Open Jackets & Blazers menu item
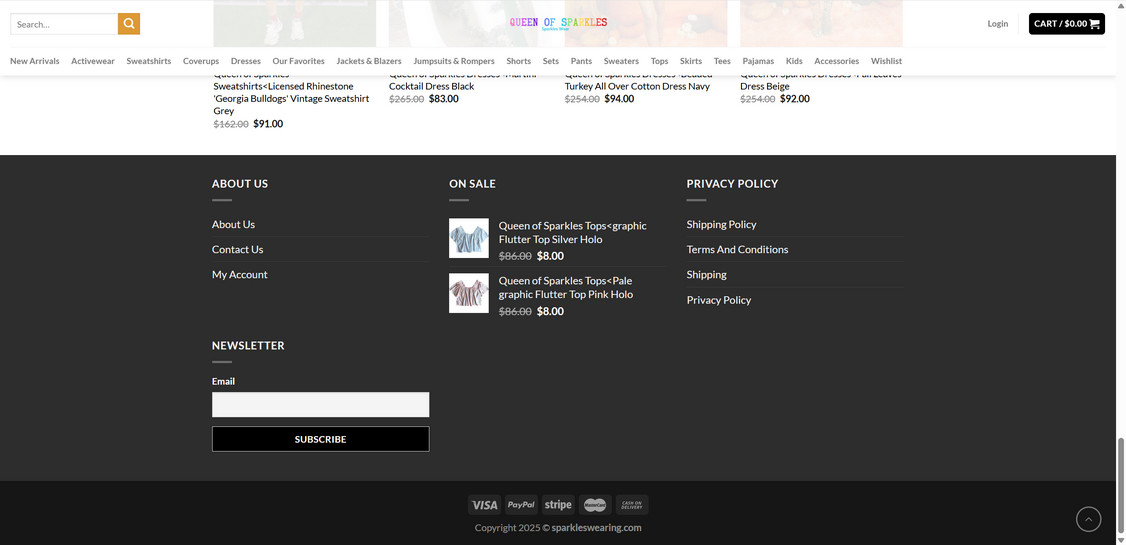This screenshot has width=1126, height=545. pos(368,61)
